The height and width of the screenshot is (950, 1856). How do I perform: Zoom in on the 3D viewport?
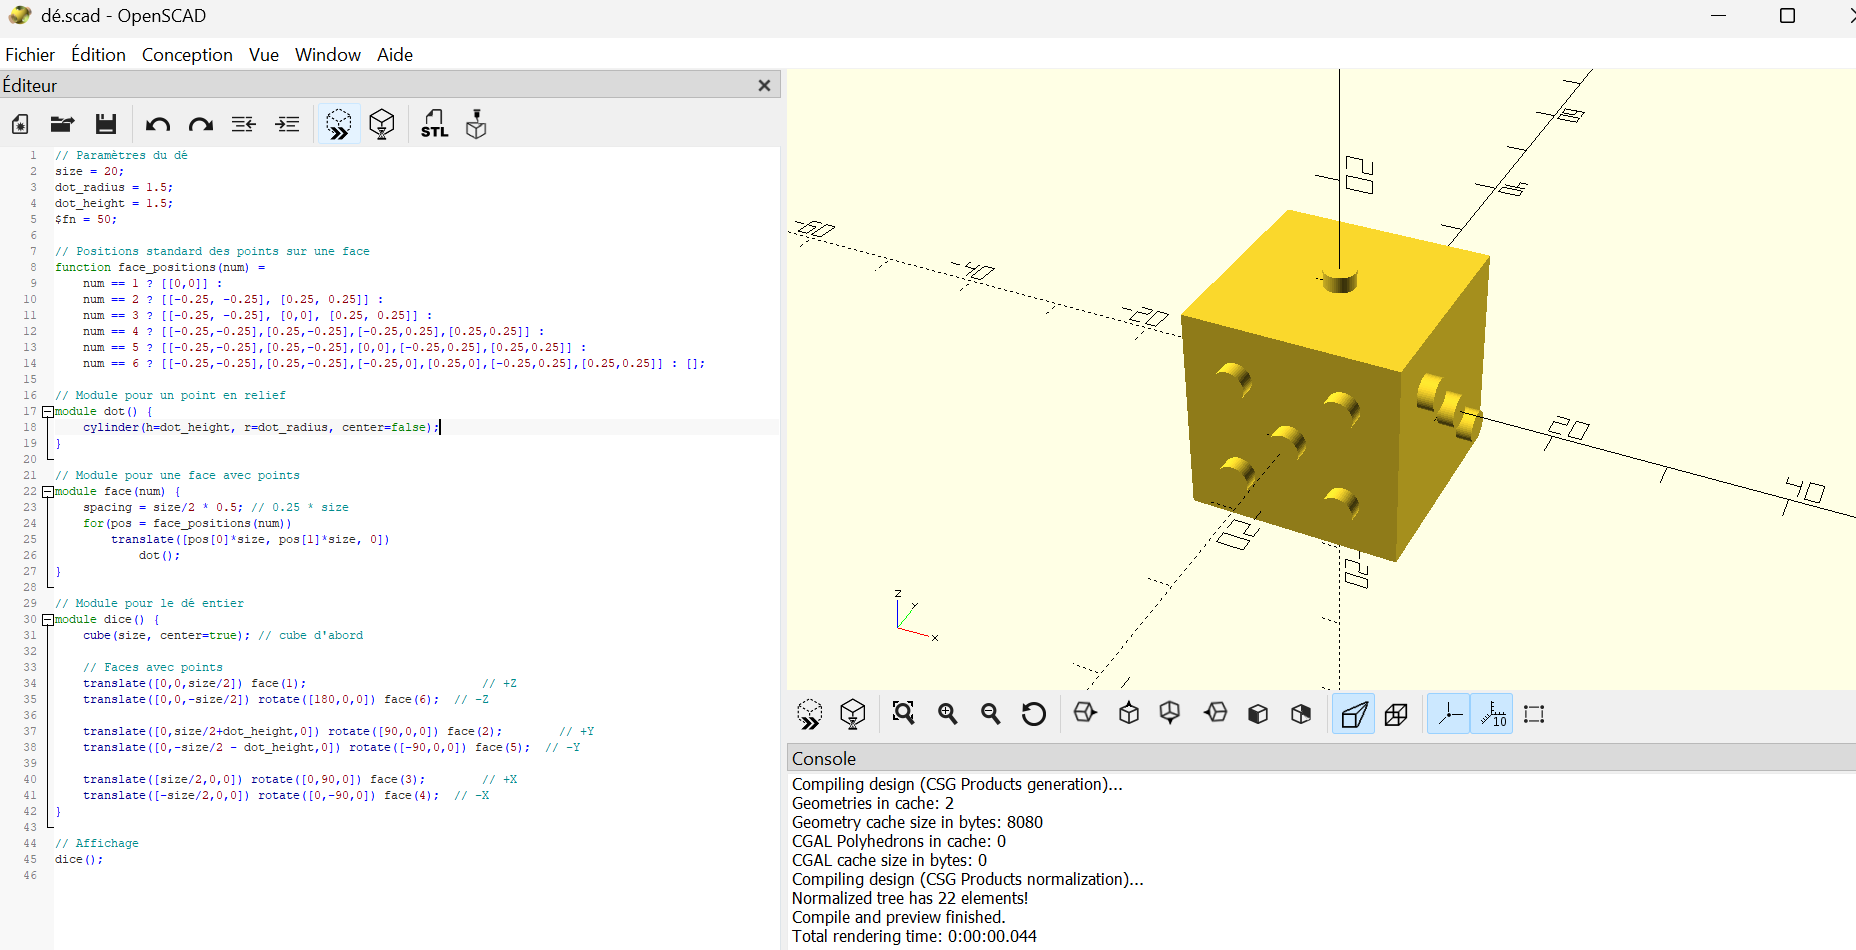click(x=947, y=713)
